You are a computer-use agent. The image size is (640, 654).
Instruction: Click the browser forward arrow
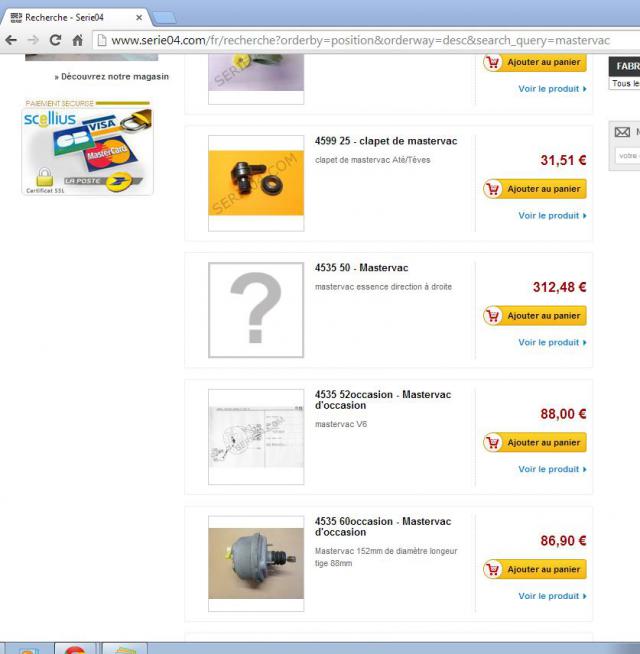(33, 40)
